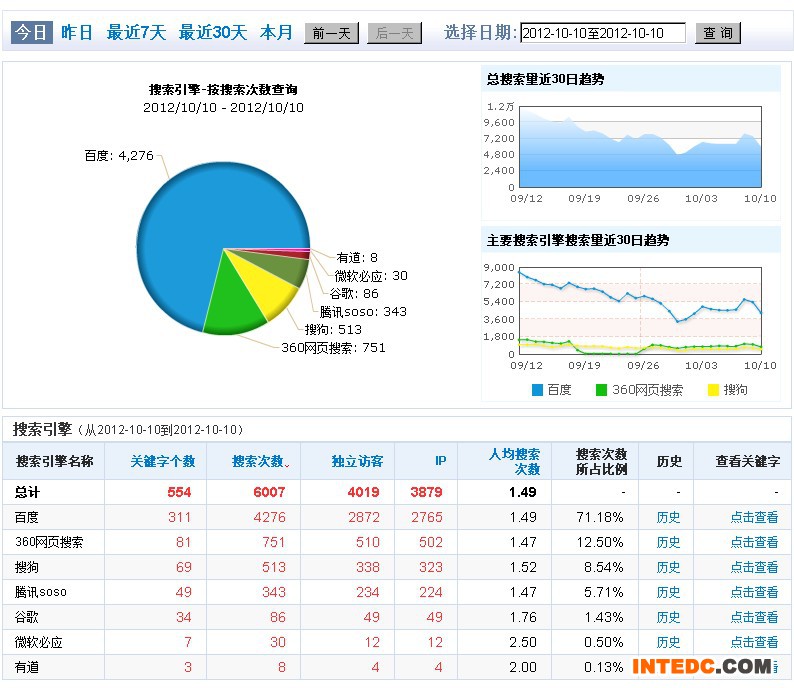Switch to 昨日 view
Screen dimensions: 794x688
tap(77, 33)
